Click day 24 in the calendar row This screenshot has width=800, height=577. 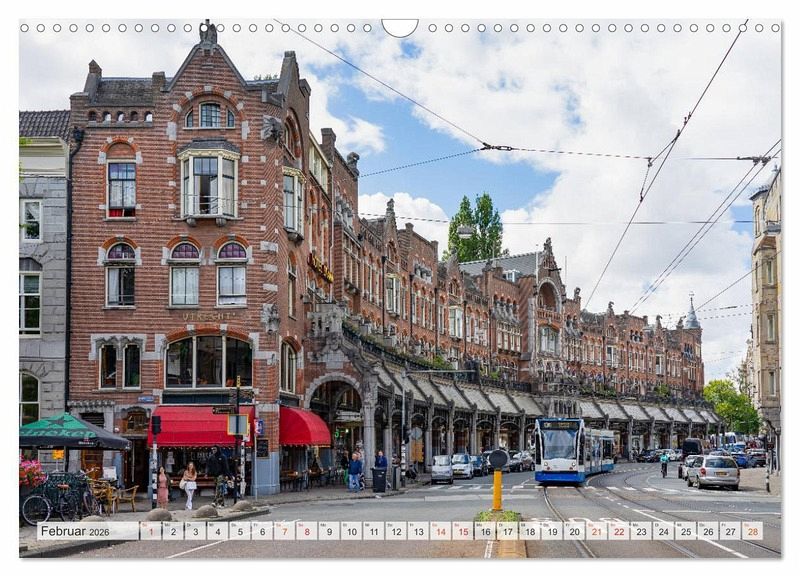(663, 531)
